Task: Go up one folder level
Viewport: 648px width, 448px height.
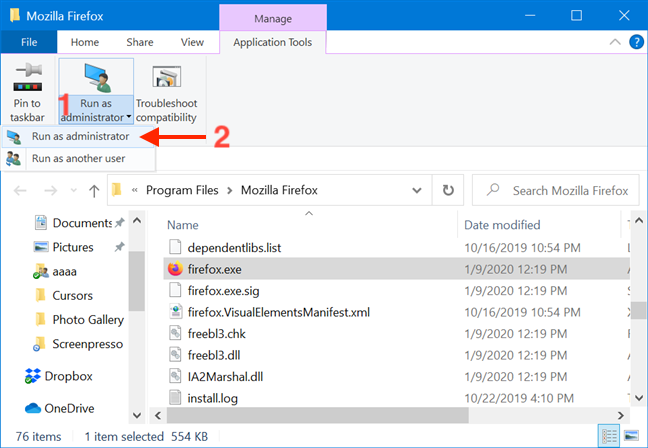Action: 94,191
